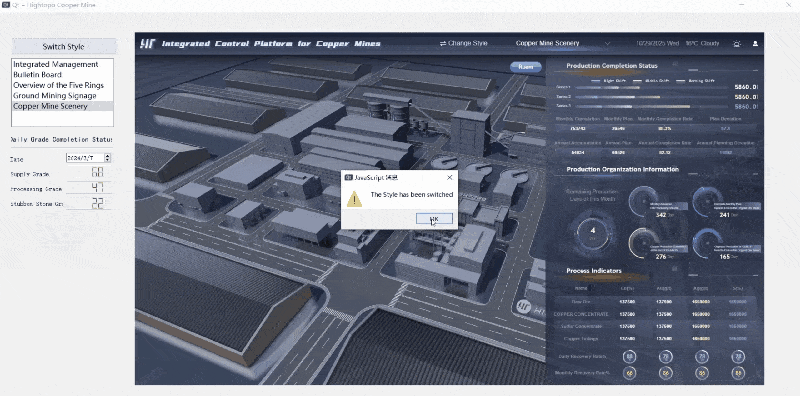Select Copper Mine Scenery in the list

click(62, 106)
